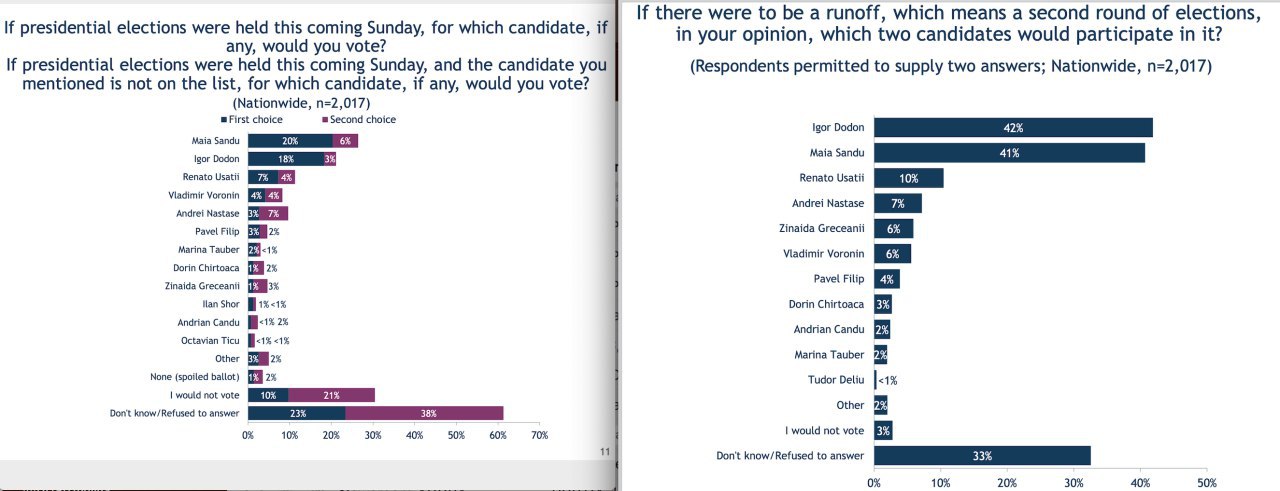The image size is (1280, 491).
Task: Click Maia Sandu's 20% first choice bar
Action: [x=290, y=141]
